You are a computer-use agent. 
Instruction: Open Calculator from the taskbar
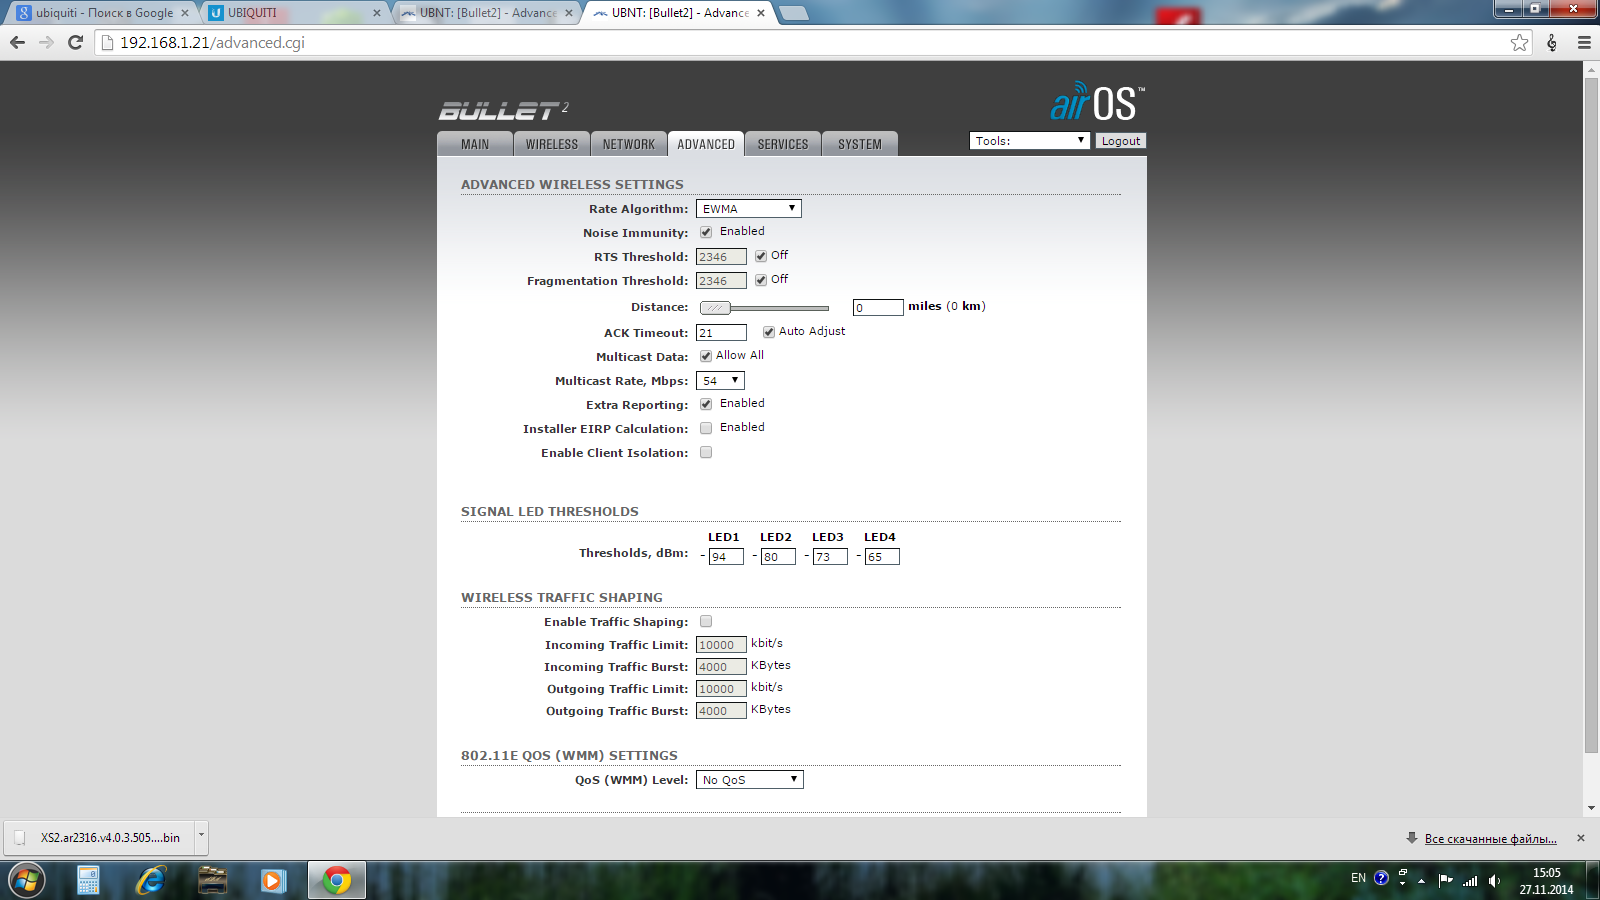tap(89, 880)
